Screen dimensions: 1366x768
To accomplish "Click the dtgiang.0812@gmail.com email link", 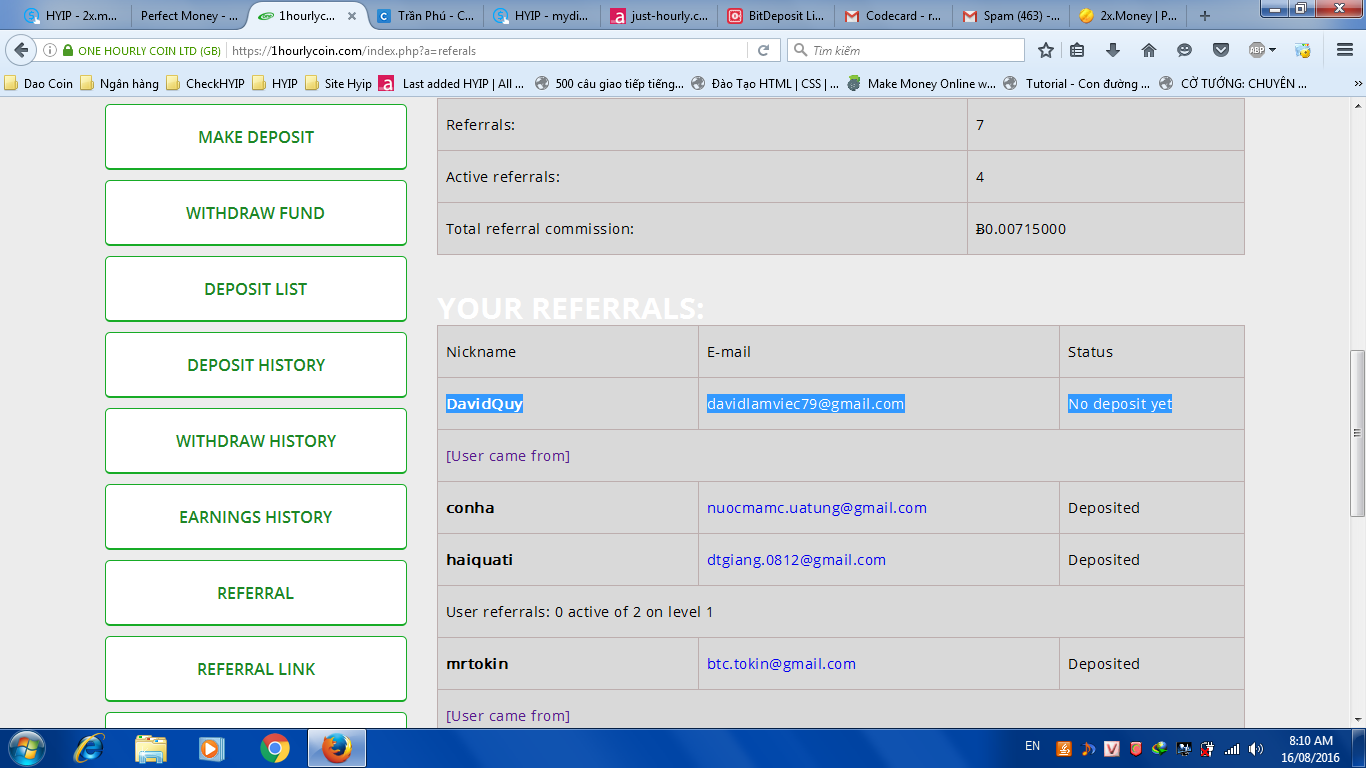I will point(796,560).
